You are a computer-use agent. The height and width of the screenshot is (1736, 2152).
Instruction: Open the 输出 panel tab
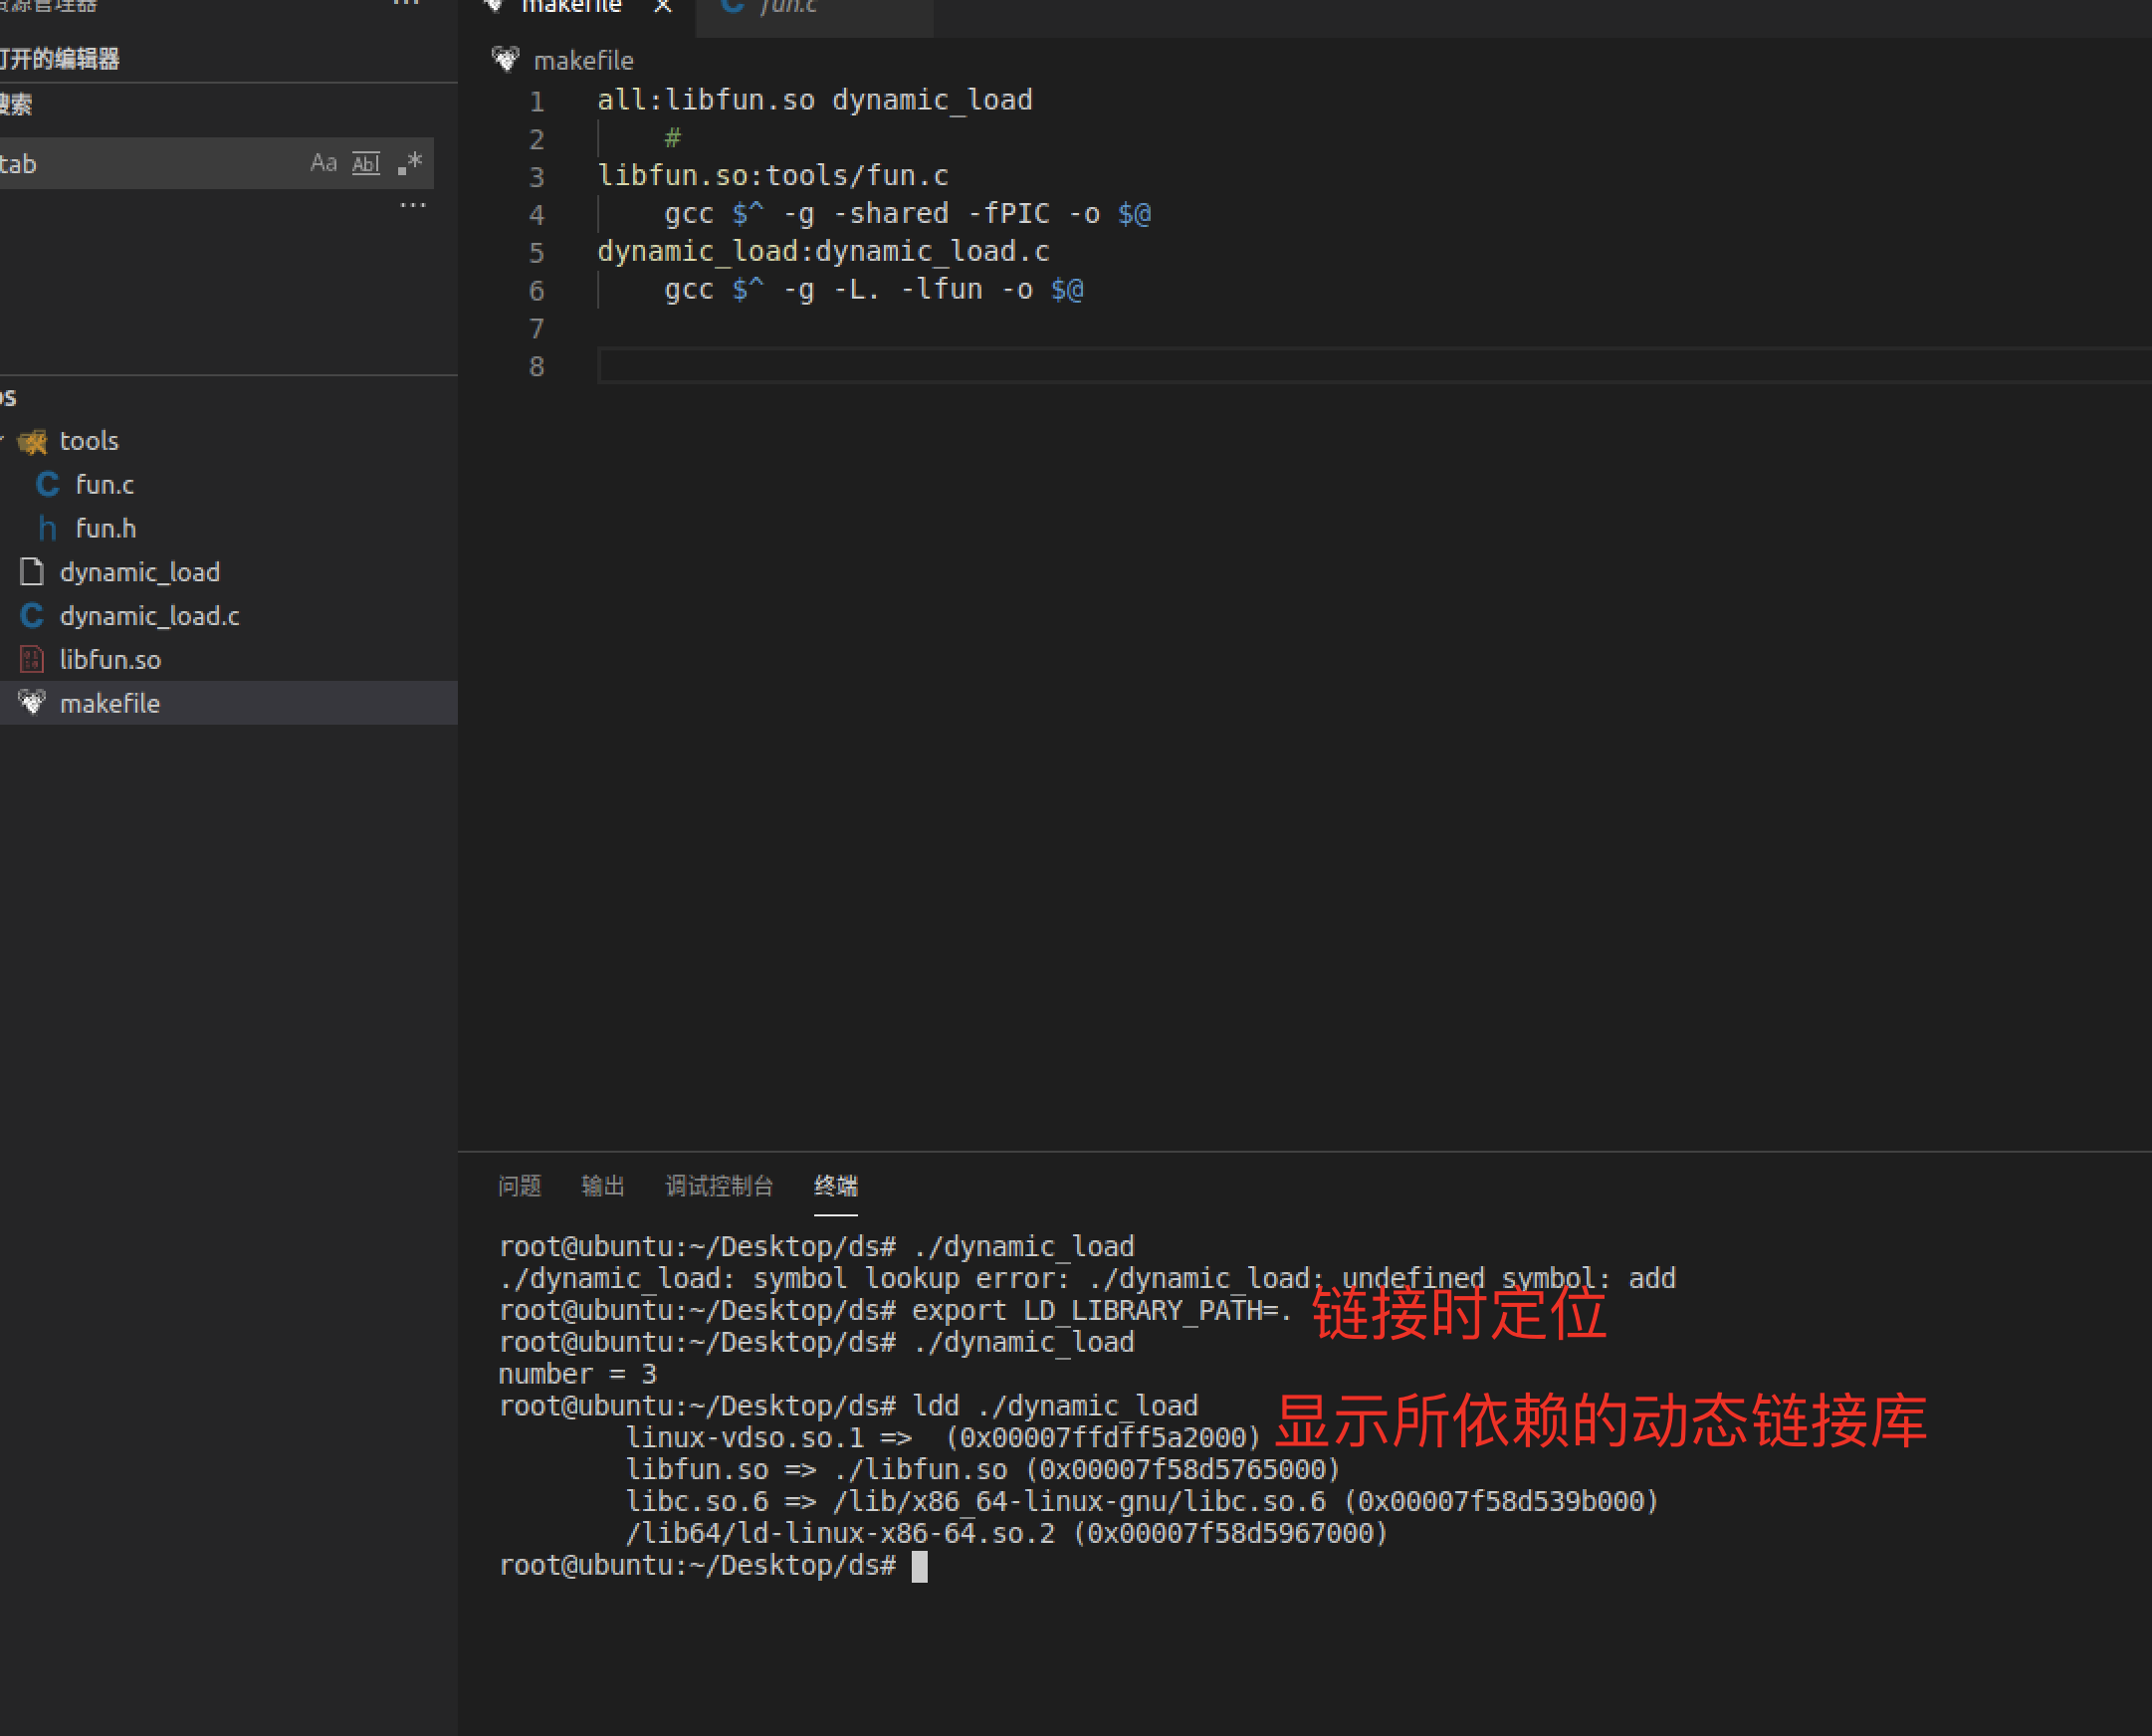(603, 1186)
